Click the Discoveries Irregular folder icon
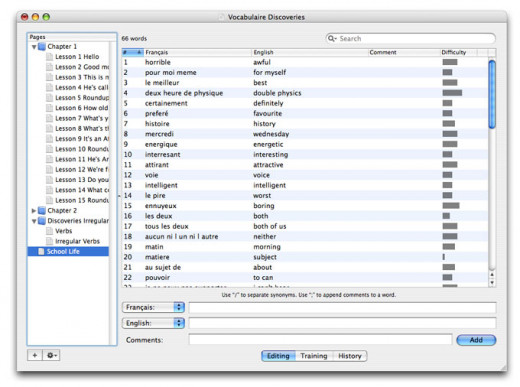This screenshot has width=520, height=387. (x=42, y=221)
